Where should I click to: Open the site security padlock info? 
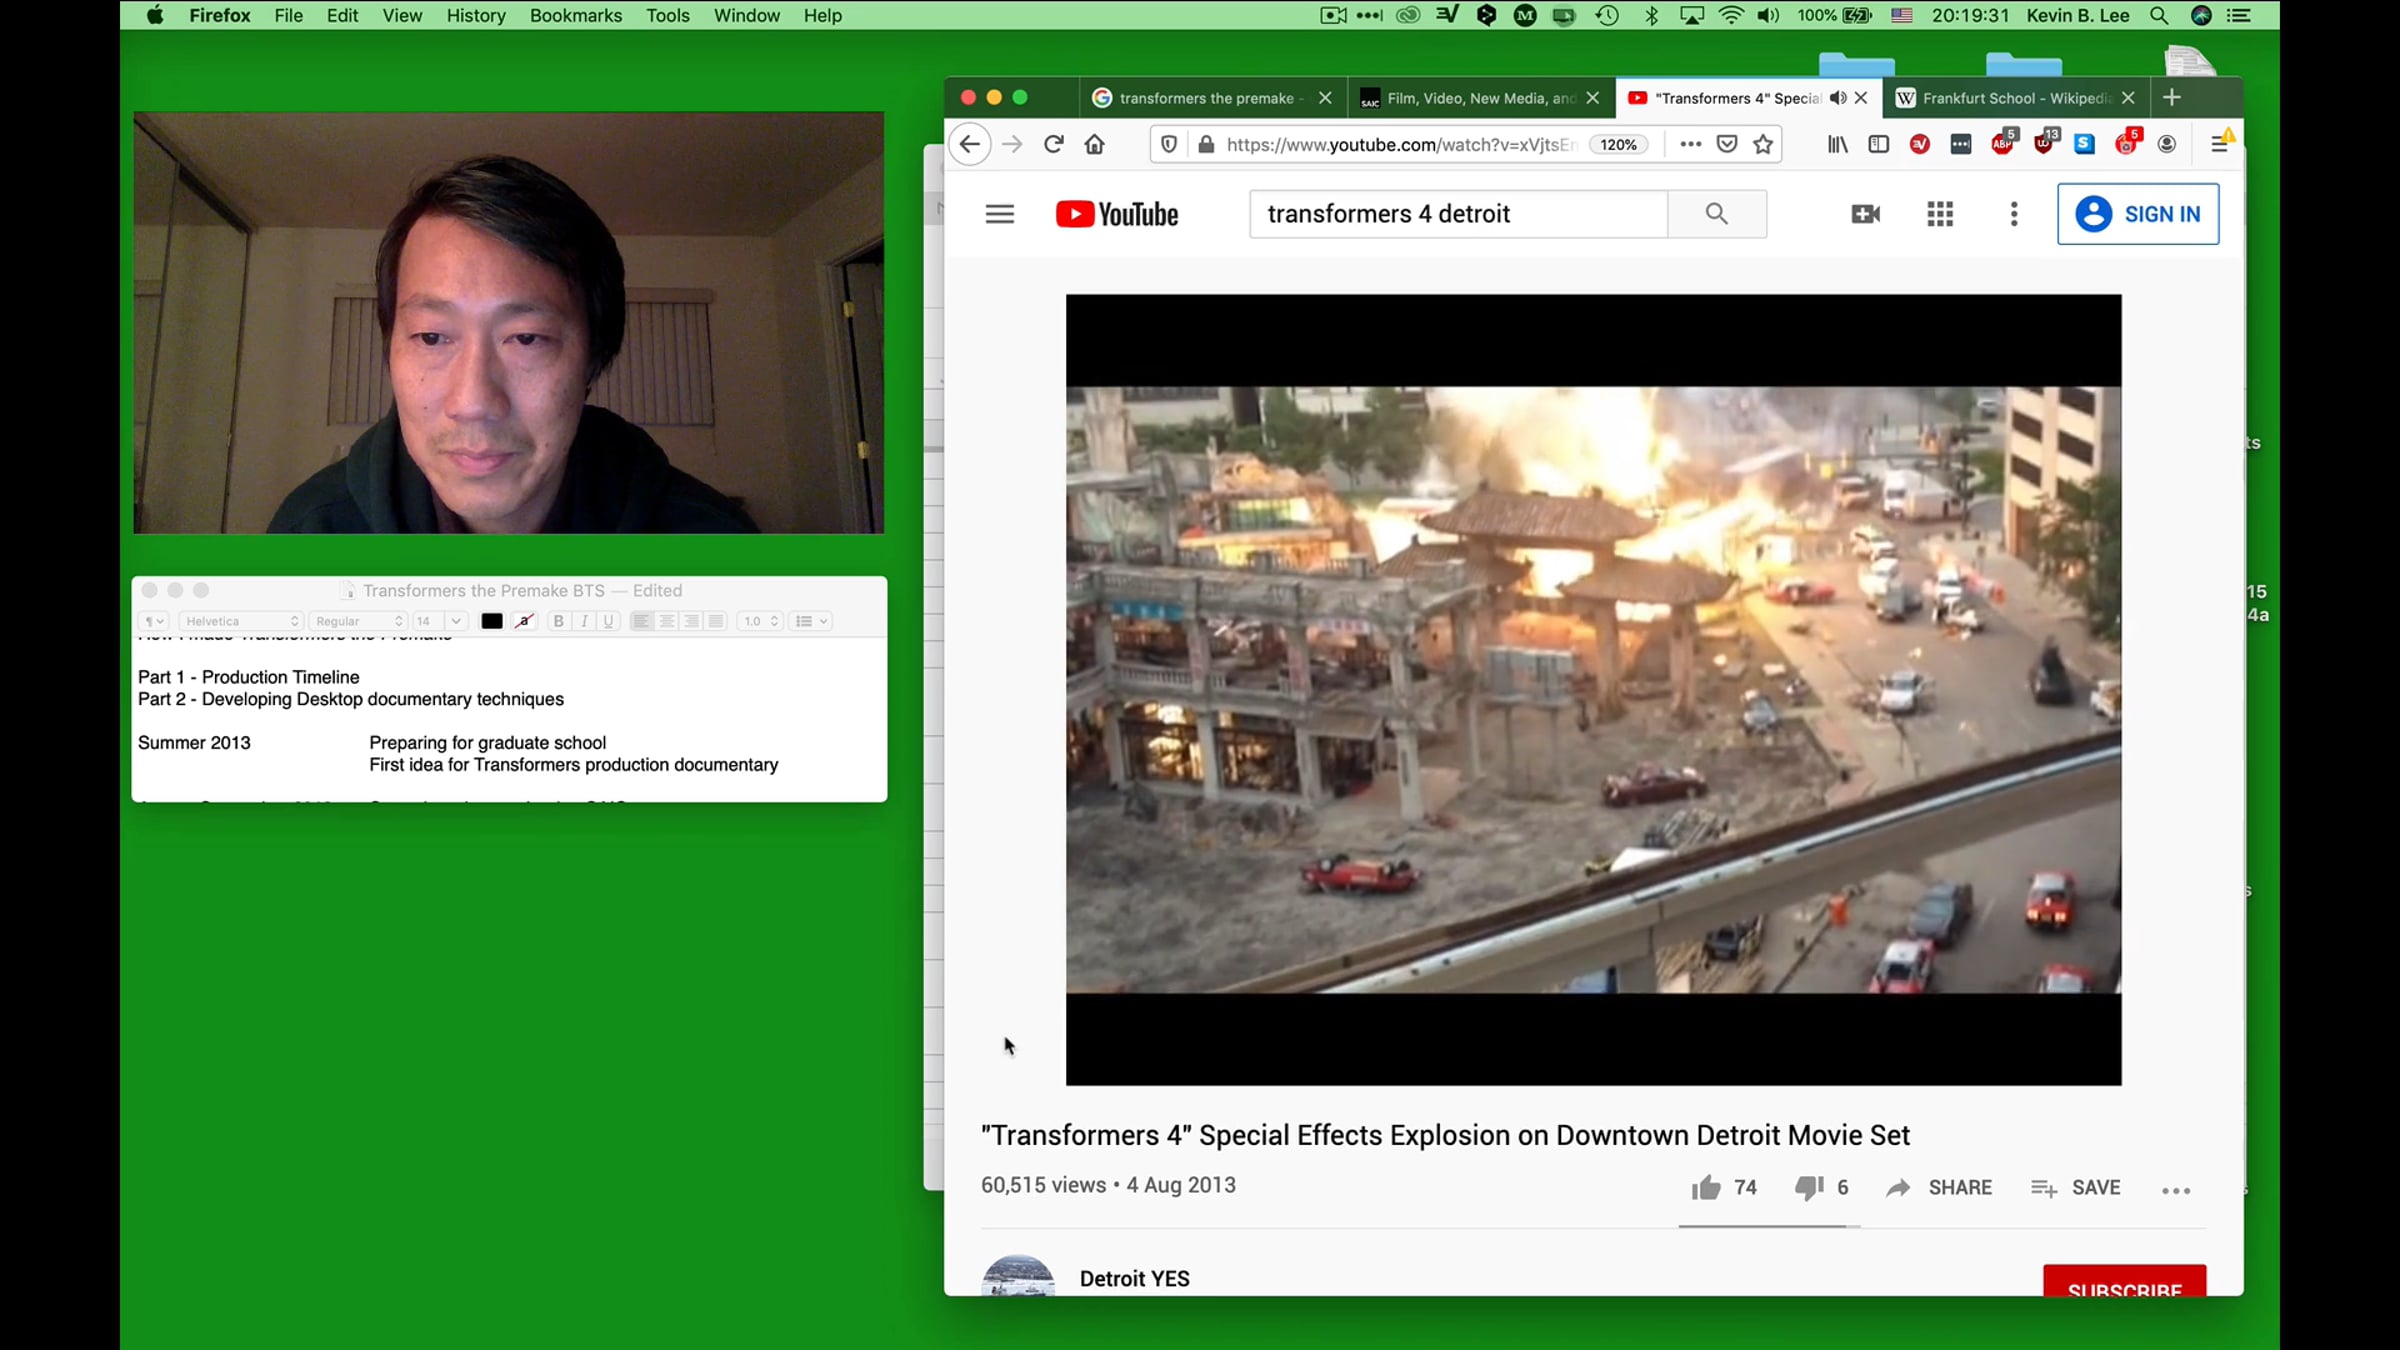1206,144
